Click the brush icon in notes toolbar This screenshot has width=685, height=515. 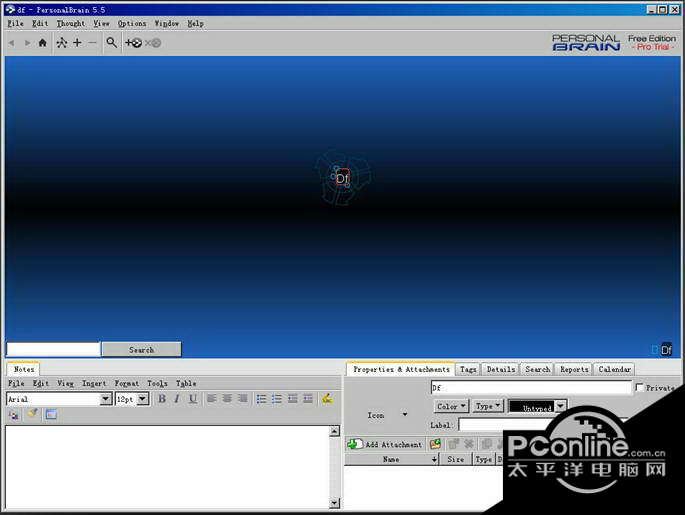(x=32, y=414)
